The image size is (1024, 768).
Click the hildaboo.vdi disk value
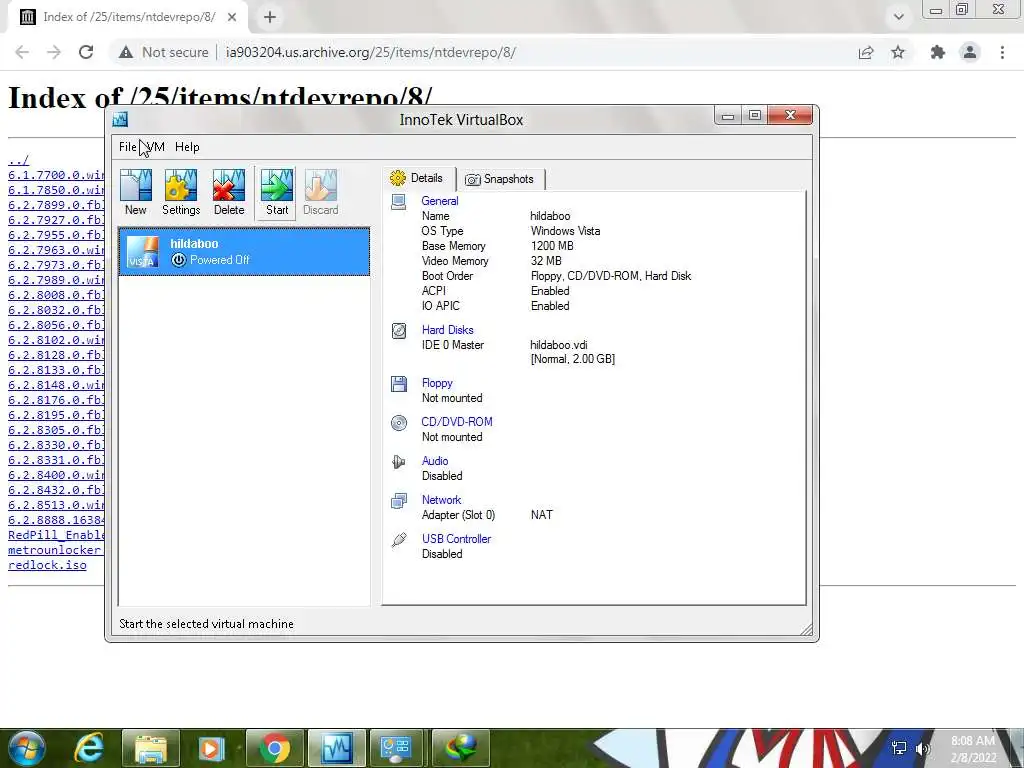click(x=558, y=345)
